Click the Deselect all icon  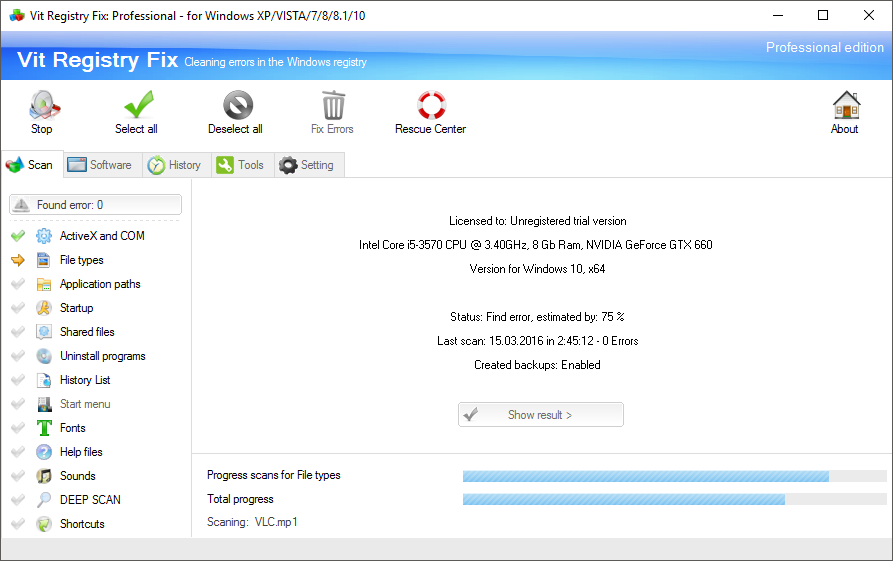(x=237, y=105)
